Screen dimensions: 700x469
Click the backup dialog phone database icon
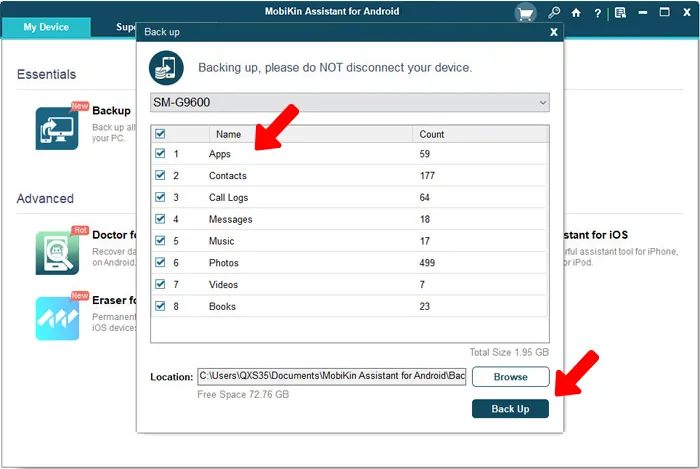tap(166, 68)
